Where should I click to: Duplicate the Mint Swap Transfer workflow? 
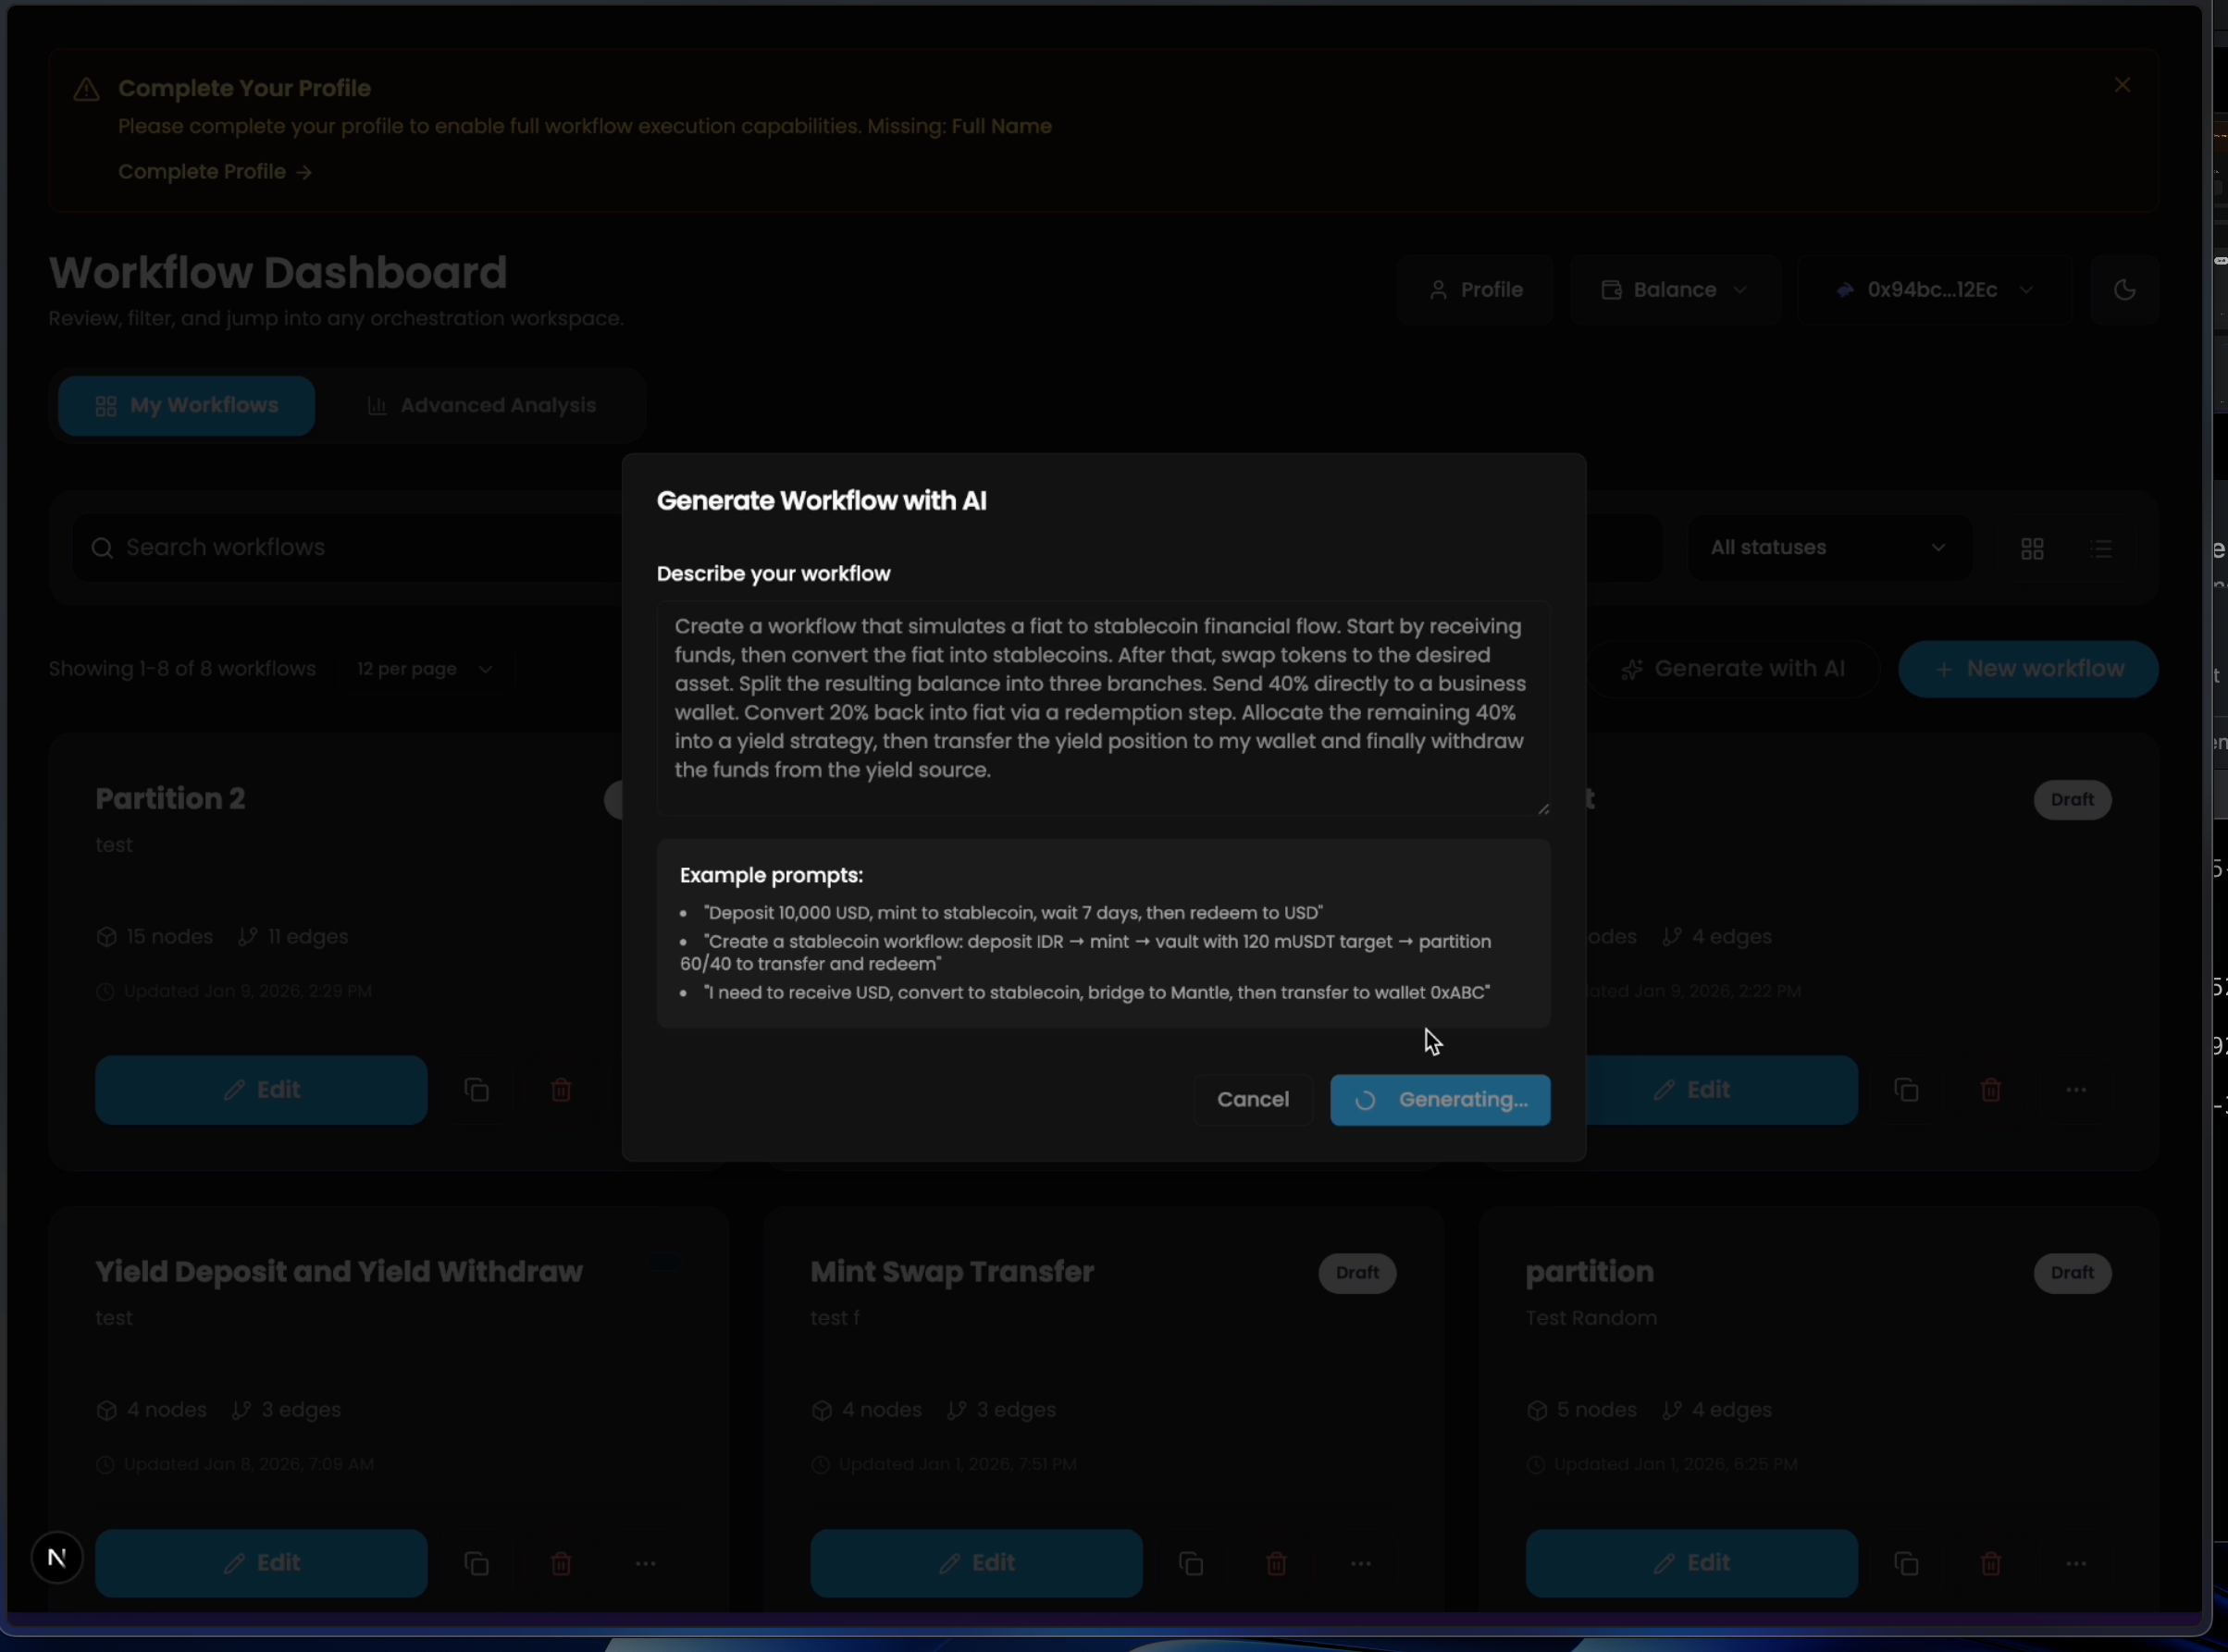coord(1191,1563)
